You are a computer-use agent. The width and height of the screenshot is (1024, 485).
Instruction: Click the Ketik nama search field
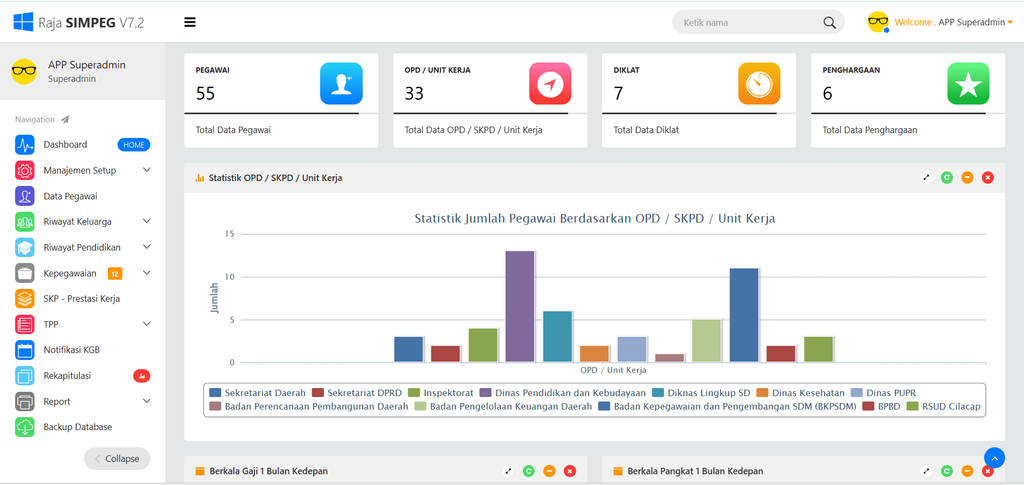pyautogui.click(x=758, y=23)
